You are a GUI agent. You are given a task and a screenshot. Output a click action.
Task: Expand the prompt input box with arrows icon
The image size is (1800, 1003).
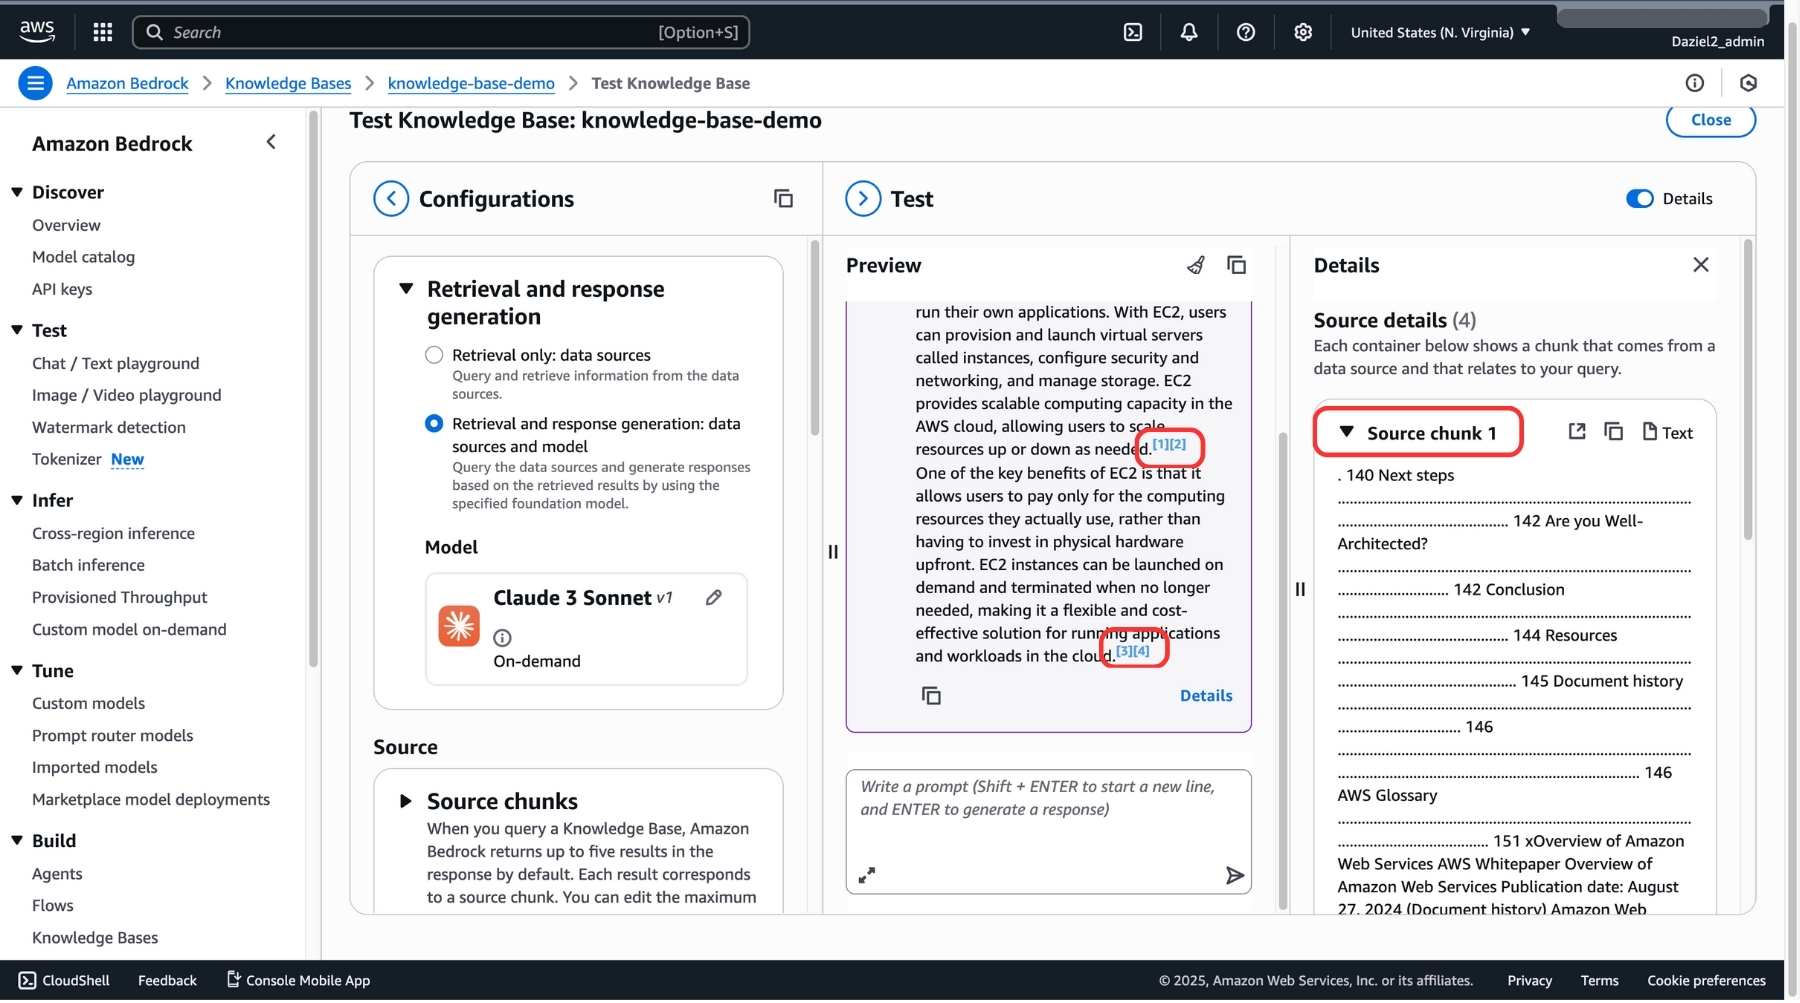[x=866, y=877]
